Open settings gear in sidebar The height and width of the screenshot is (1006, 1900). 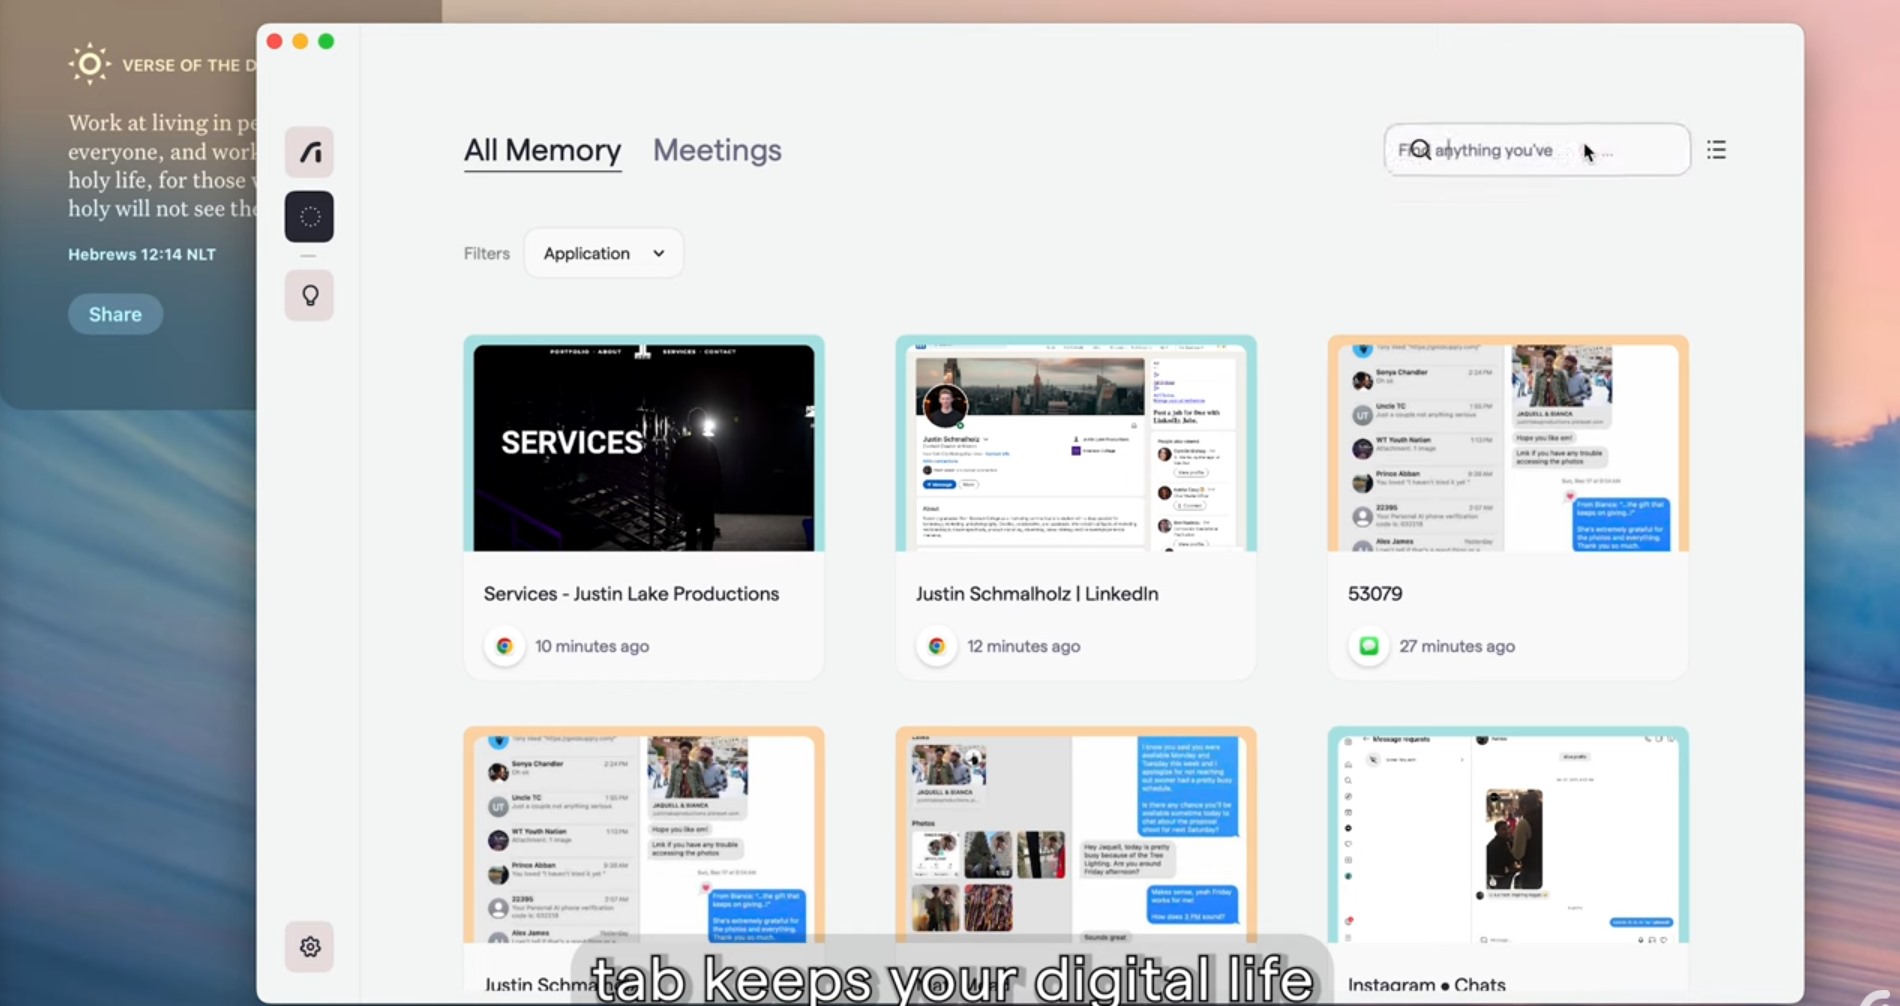(309, 946)
